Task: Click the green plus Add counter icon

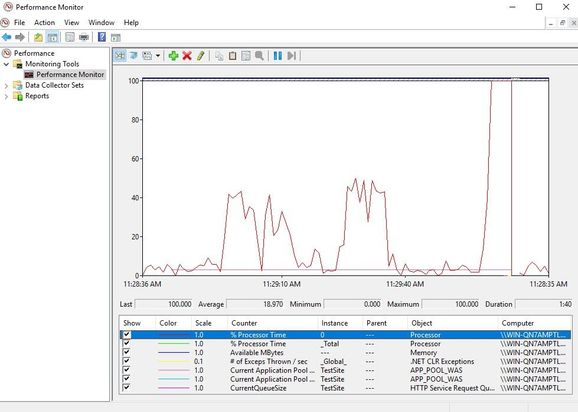Action: pyautogui.click(x=173, y=56)
